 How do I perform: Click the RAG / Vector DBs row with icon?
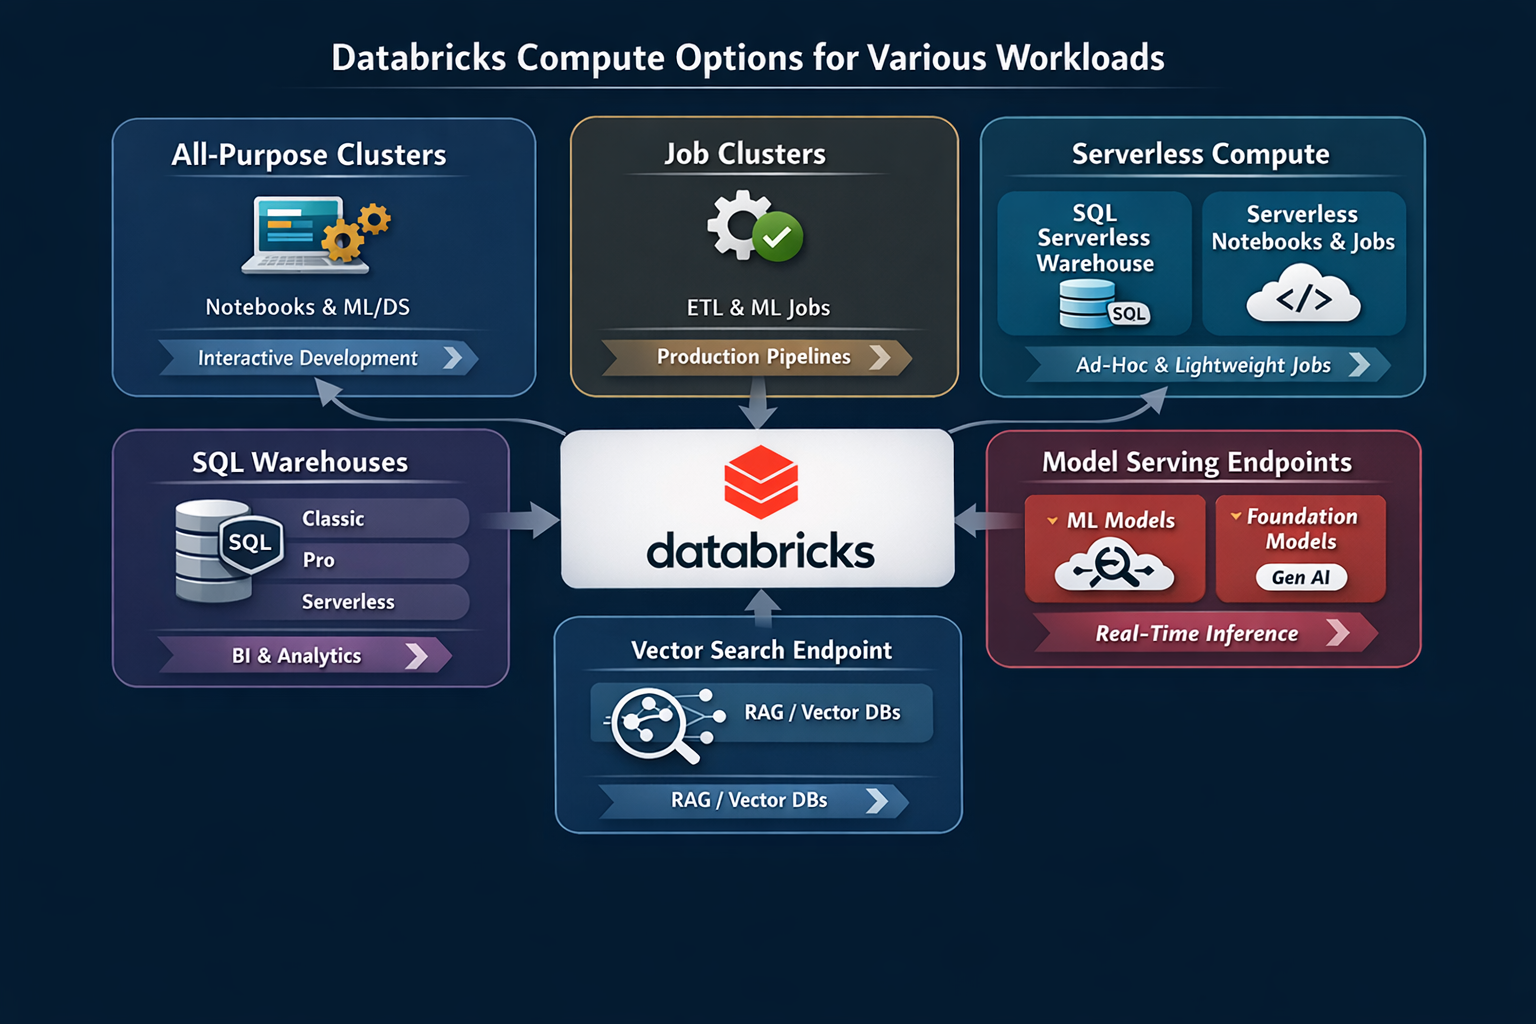[x=762, y=713]
